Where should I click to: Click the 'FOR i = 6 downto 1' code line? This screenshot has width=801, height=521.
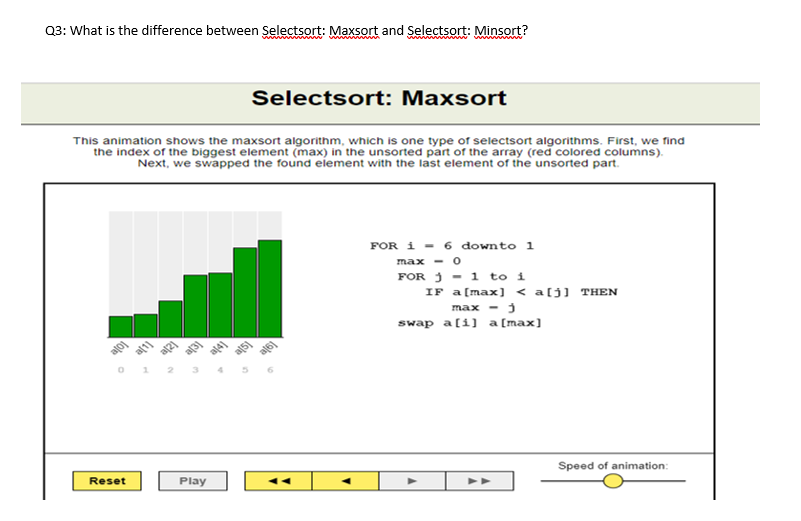click(452, 246)
